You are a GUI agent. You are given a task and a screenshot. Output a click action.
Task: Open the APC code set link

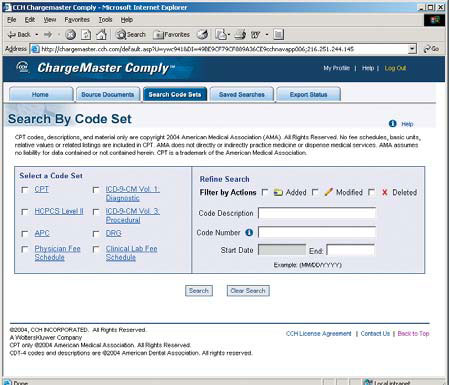[x=42, y=233]
